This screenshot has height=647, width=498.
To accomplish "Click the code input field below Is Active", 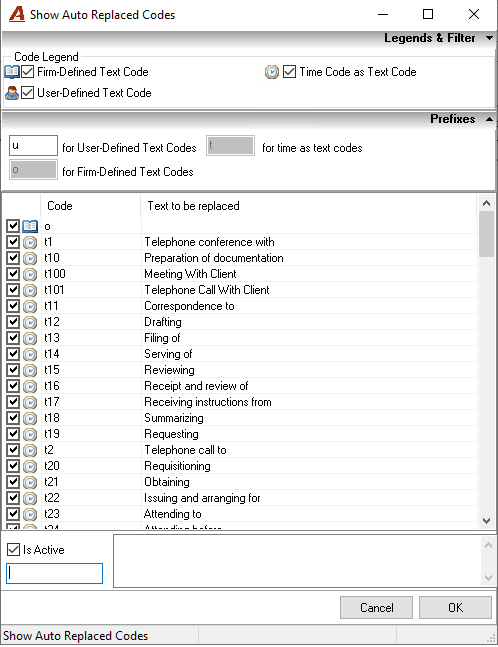I will point(54,574).
